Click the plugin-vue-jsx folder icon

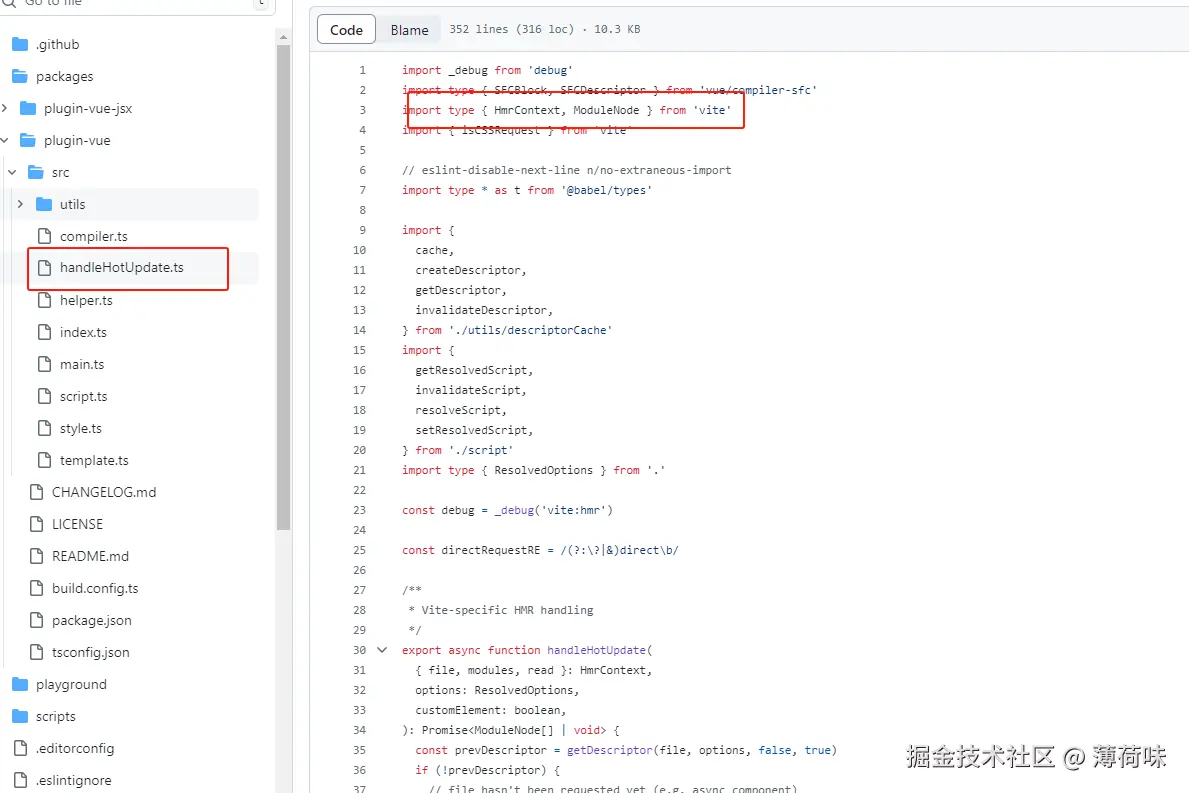click(x=28, y=108)
